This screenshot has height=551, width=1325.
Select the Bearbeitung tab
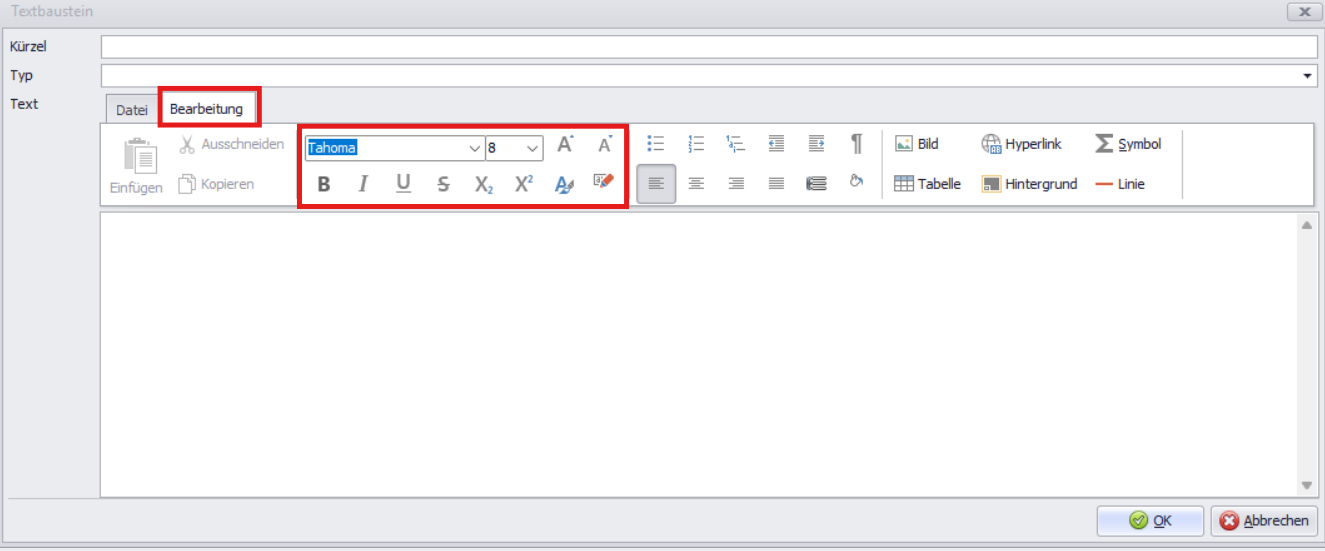click(207, 108)
